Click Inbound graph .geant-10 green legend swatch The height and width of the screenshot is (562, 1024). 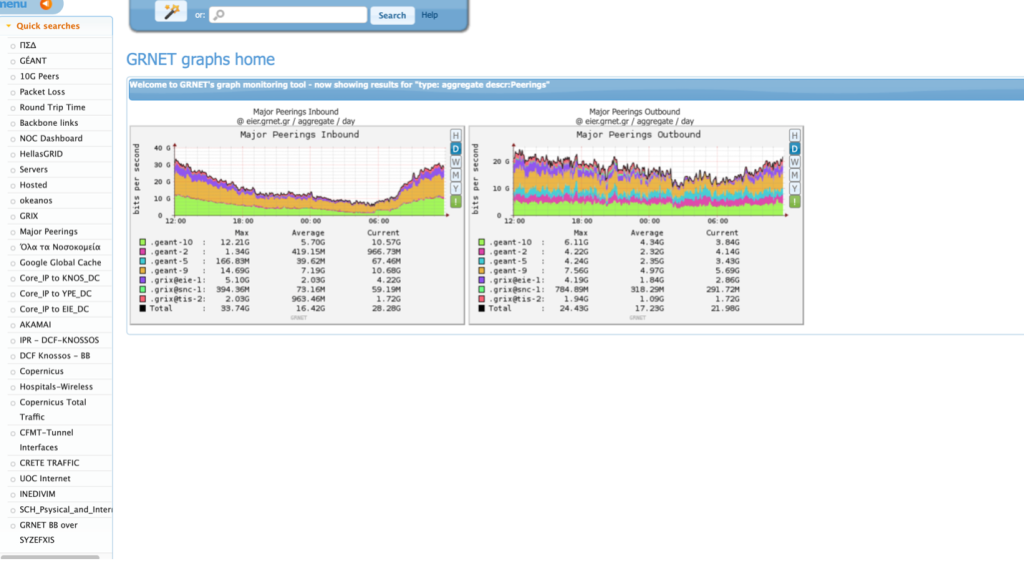click(142, 242)
